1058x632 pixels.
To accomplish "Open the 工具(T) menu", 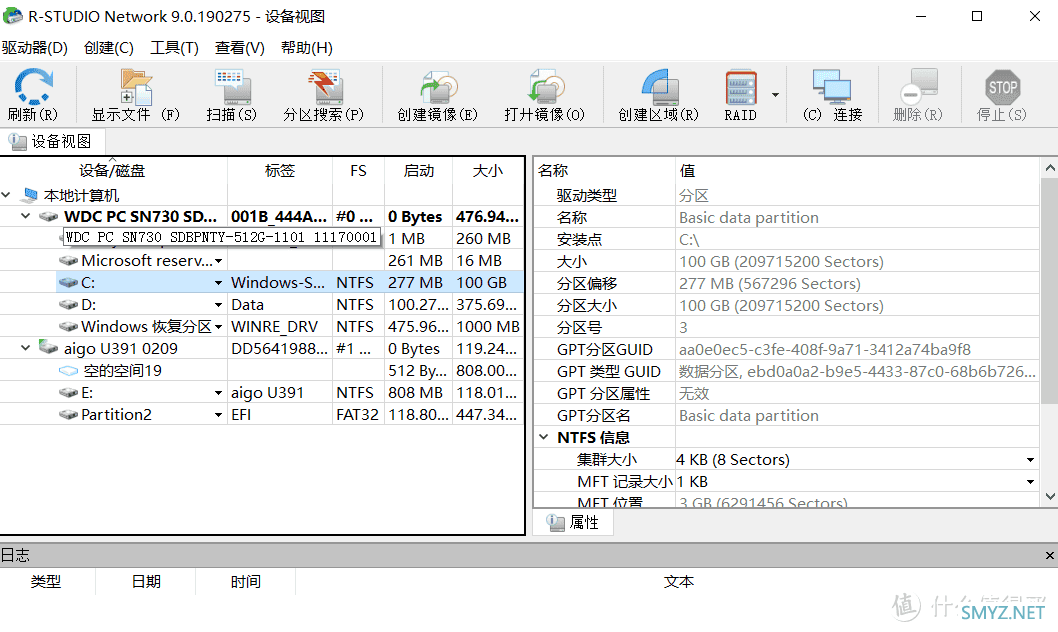I will pyautogui.click(x=174, y=48).
